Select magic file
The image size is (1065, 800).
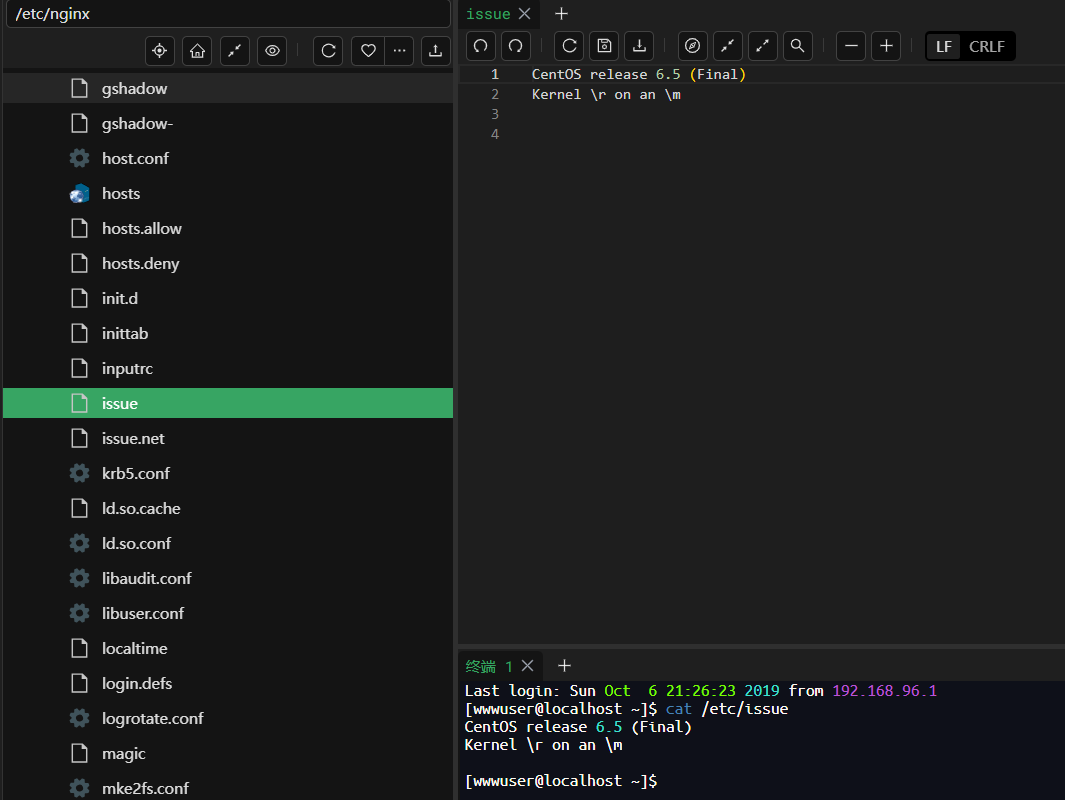[x=228, y=754]
